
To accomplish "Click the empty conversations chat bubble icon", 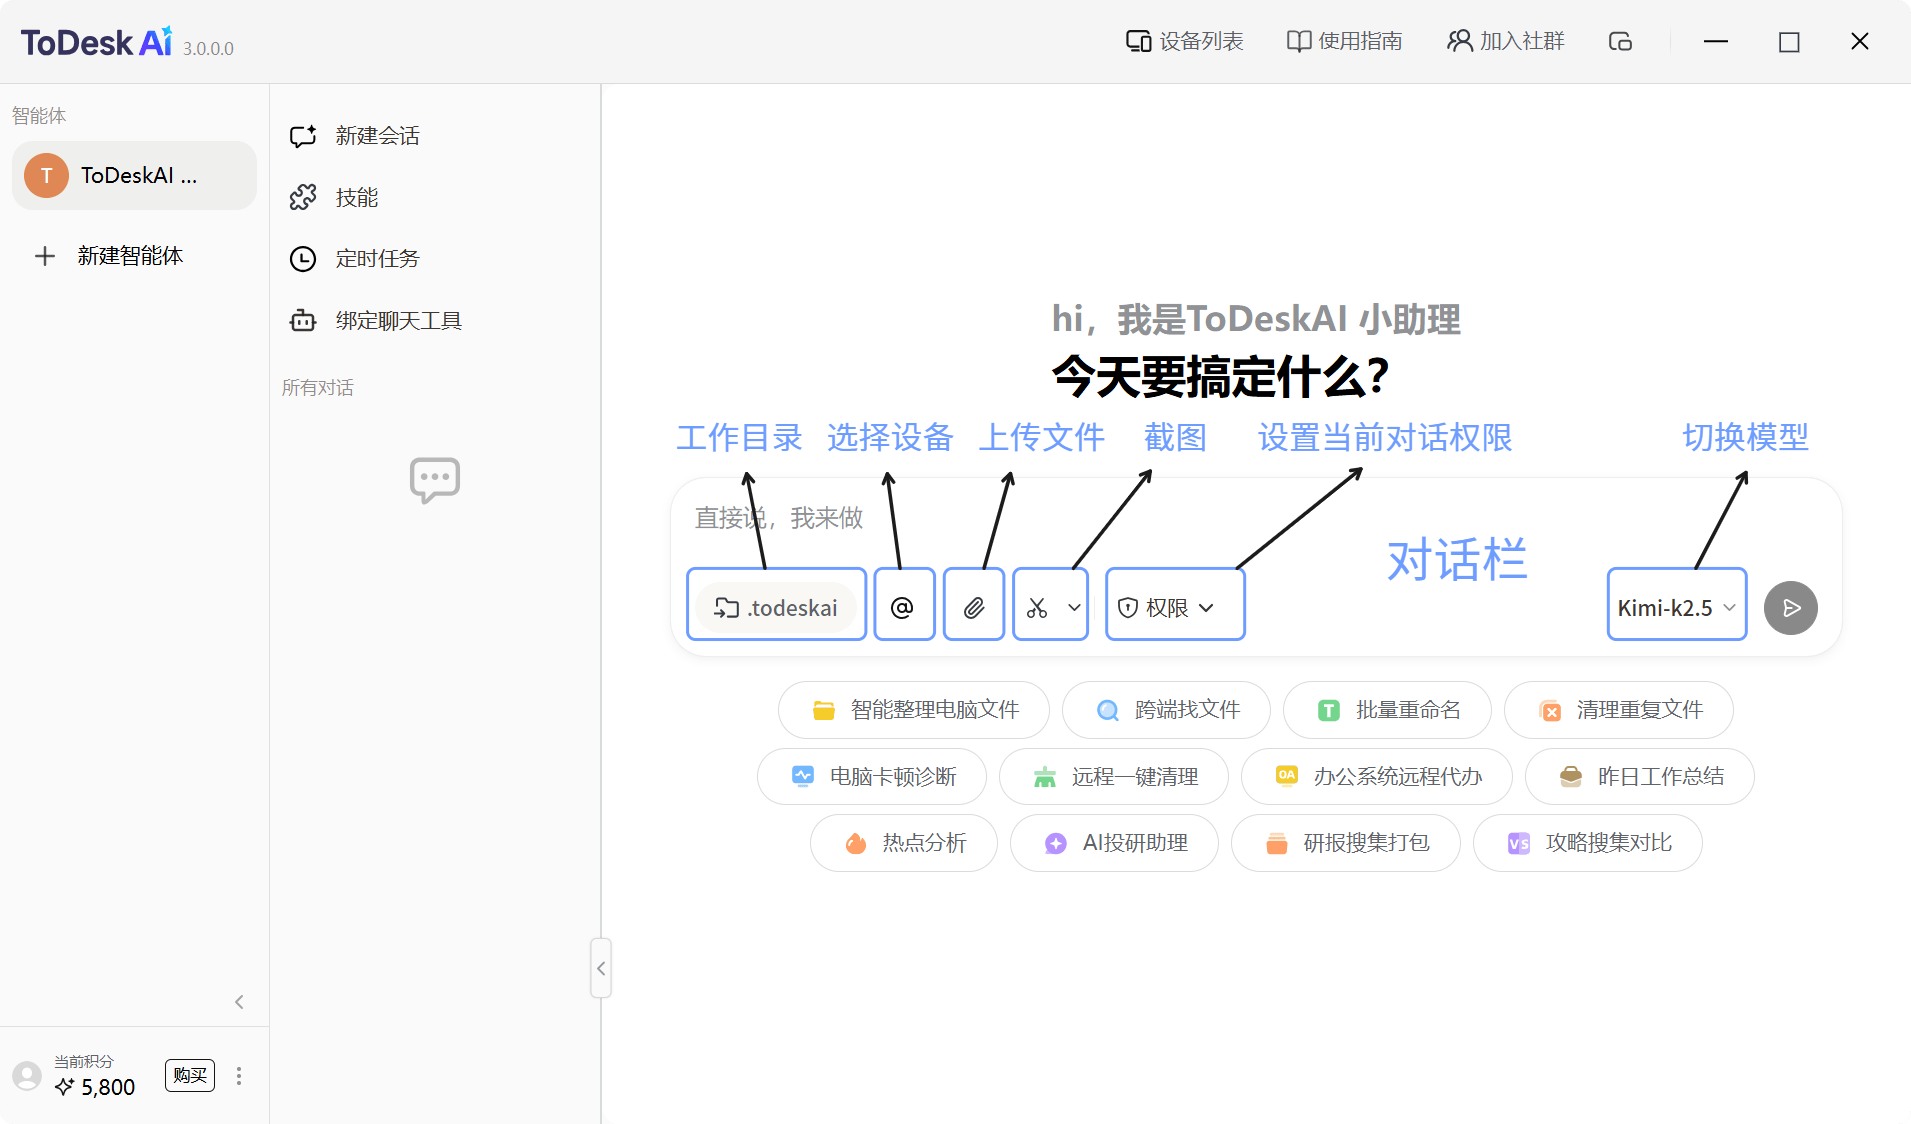I will pyautogui.click(x=435, y=480).
